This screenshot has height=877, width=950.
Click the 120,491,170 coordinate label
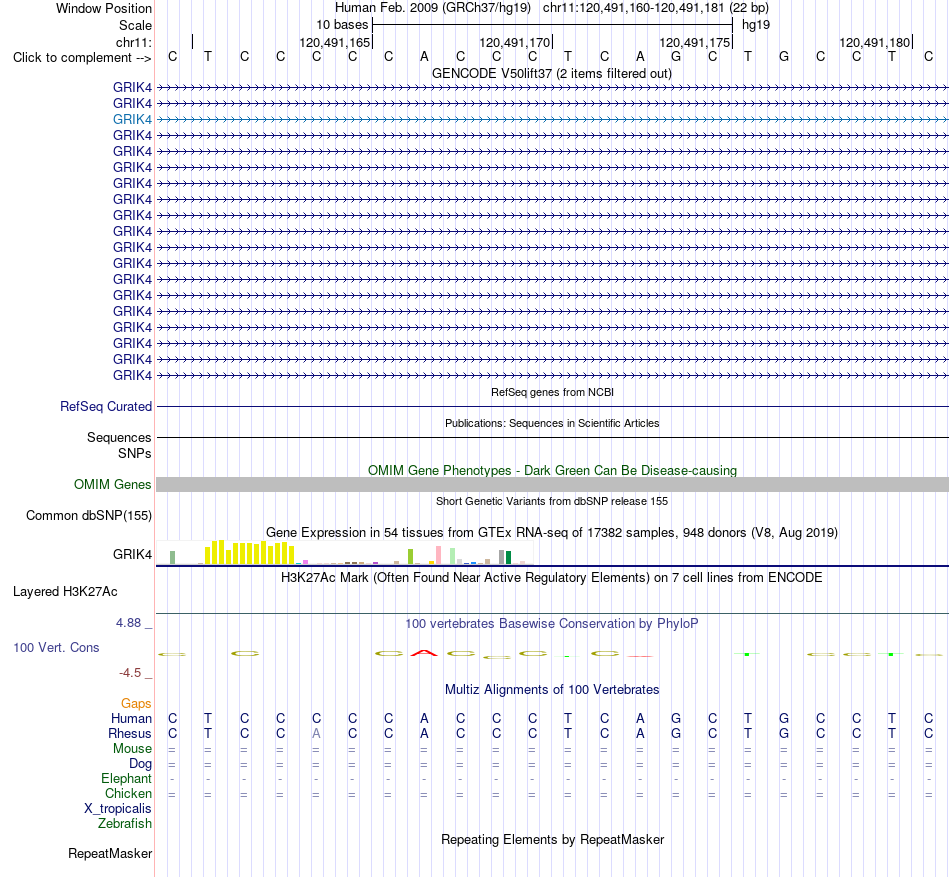click(x=514, y=42)
